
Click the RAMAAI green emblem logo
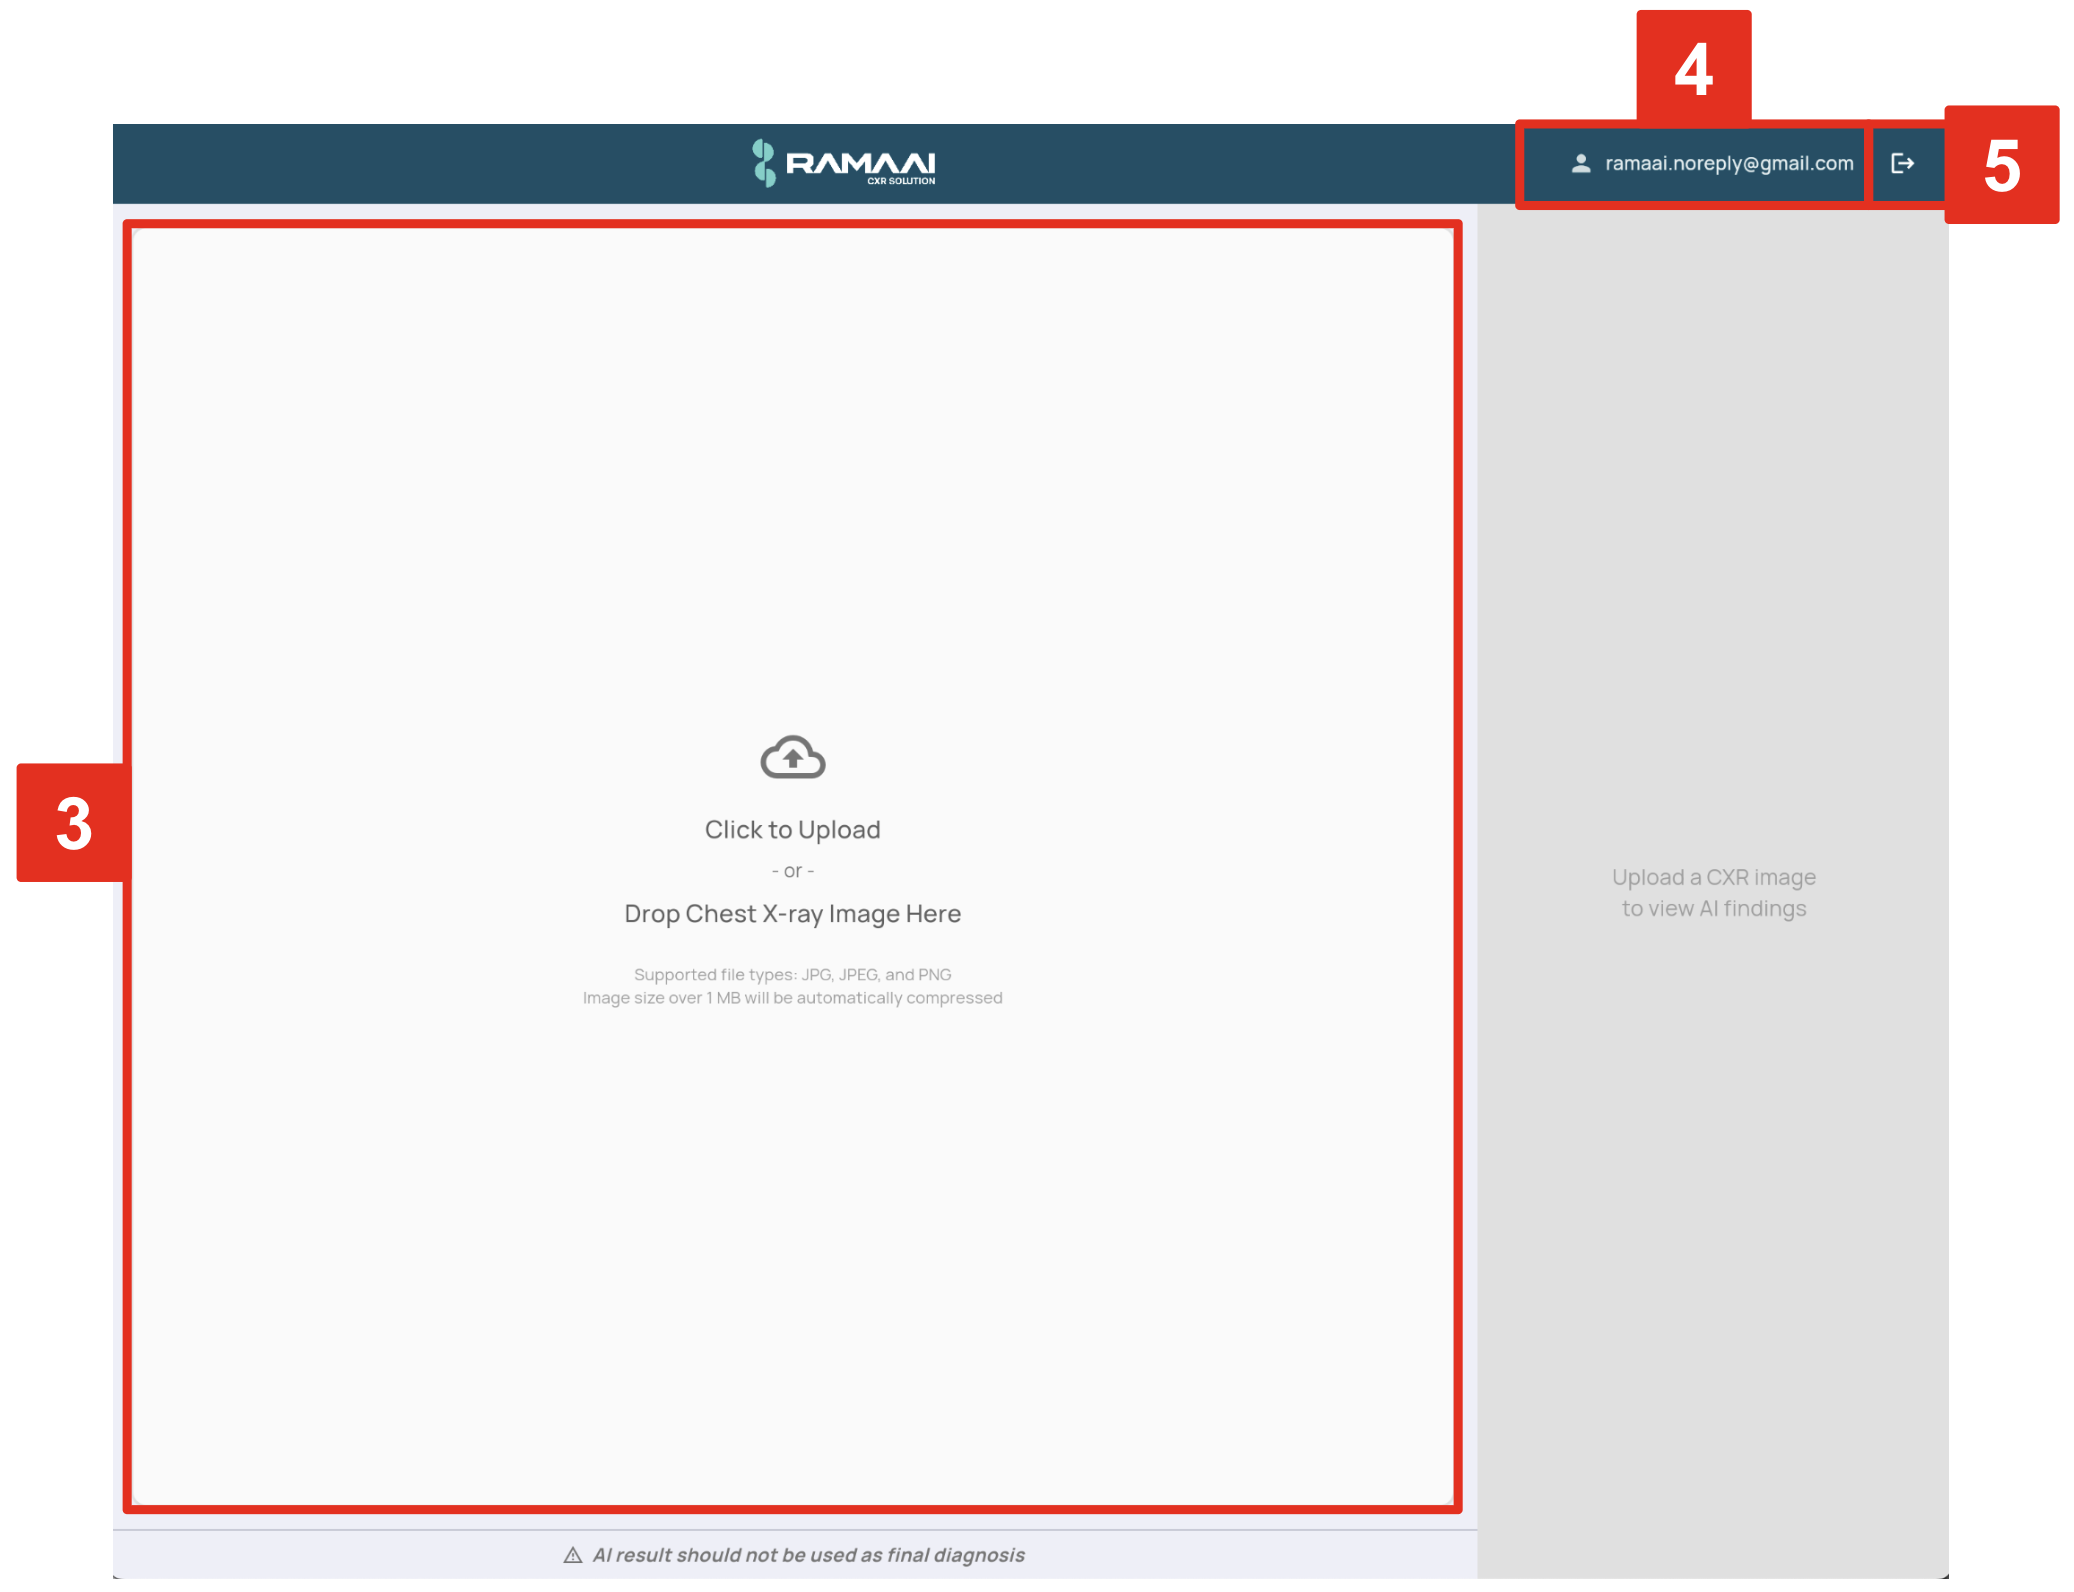point(764,163)
